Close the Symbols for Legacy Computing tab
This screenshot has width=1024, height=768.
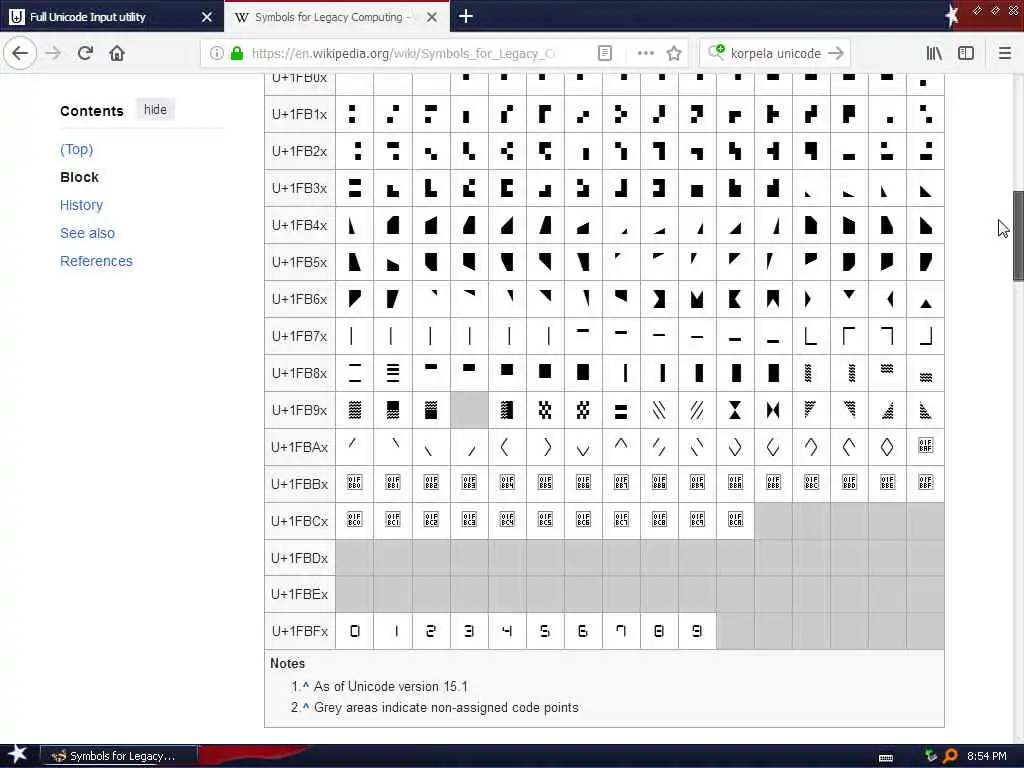pos(432,17)
